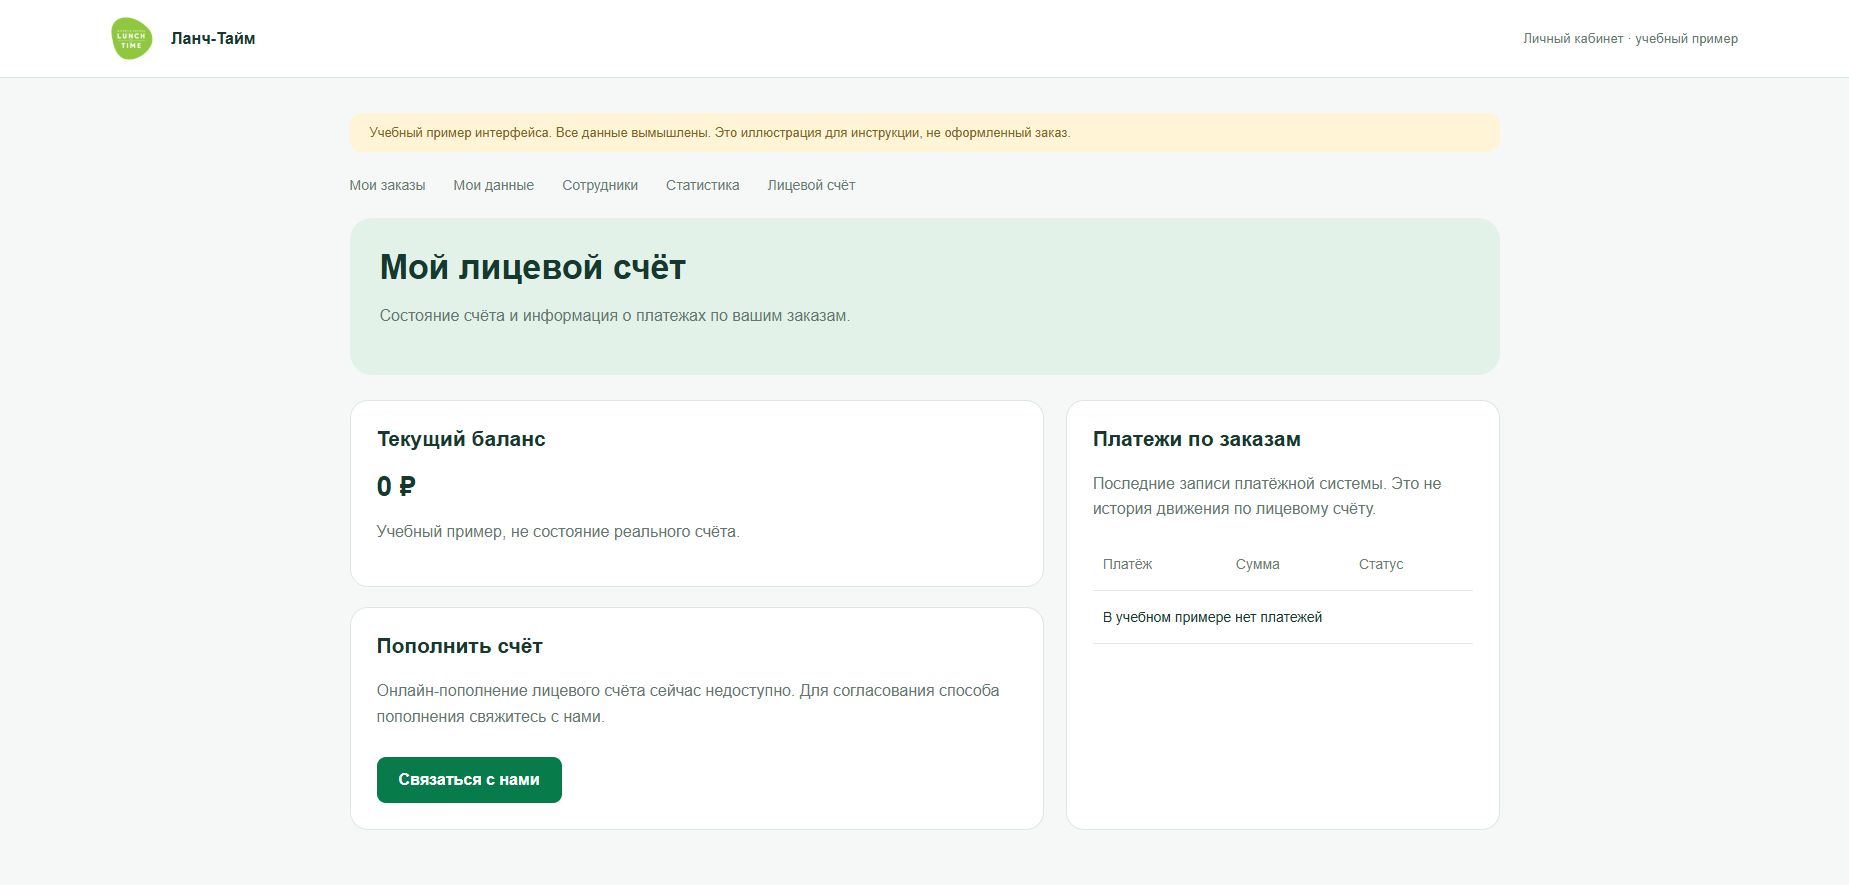Click the Текущий баланс card title
This screenshot has height=885, width=1849.
click(x=461, y=439)
